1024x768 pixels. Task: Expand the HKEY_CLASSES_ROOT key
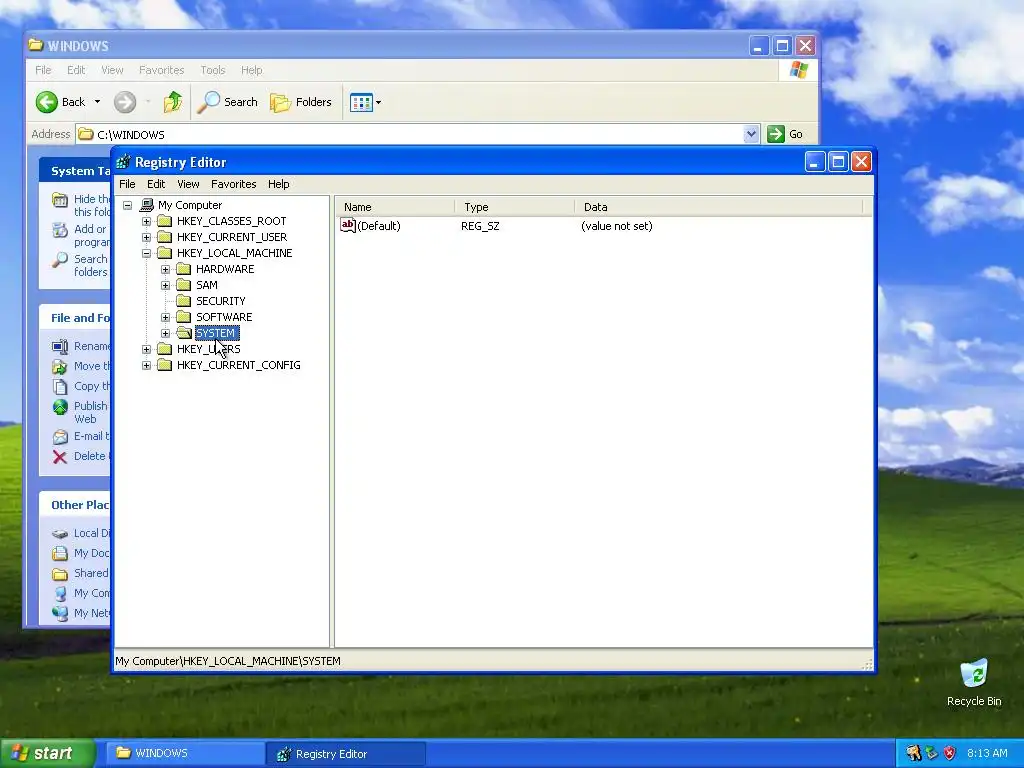click(146, 221)
